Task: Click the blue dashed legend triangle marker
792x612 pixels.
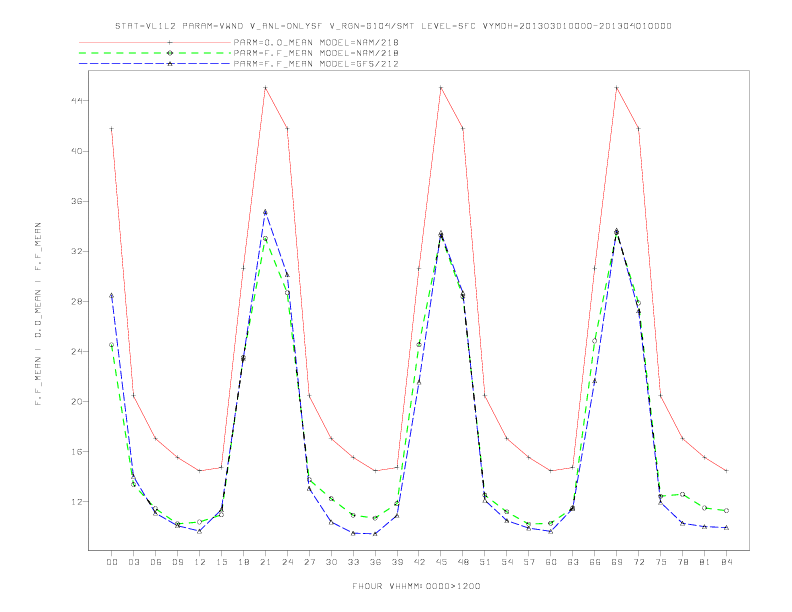Action: click(x=170, y=64)
